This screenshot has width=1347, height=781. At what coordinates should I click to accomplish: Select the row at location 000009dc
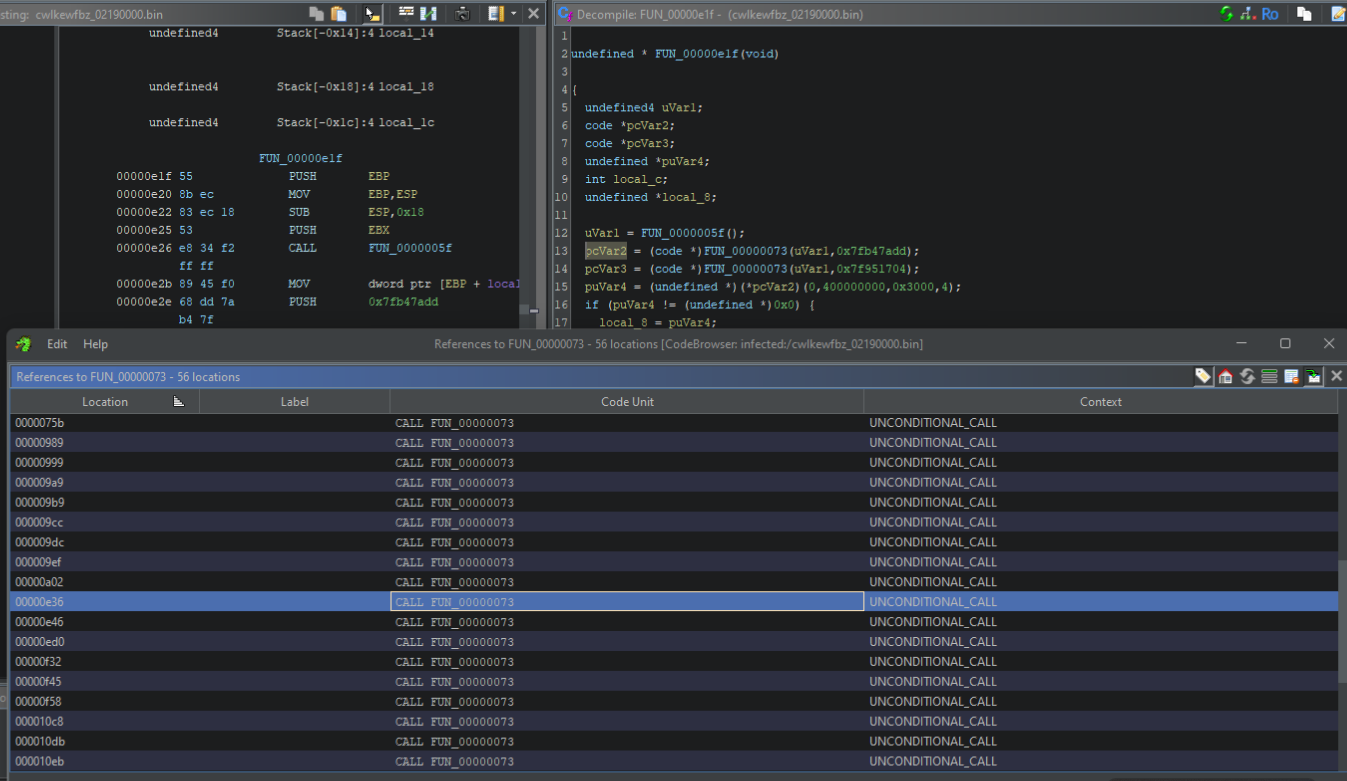(674, 542)
